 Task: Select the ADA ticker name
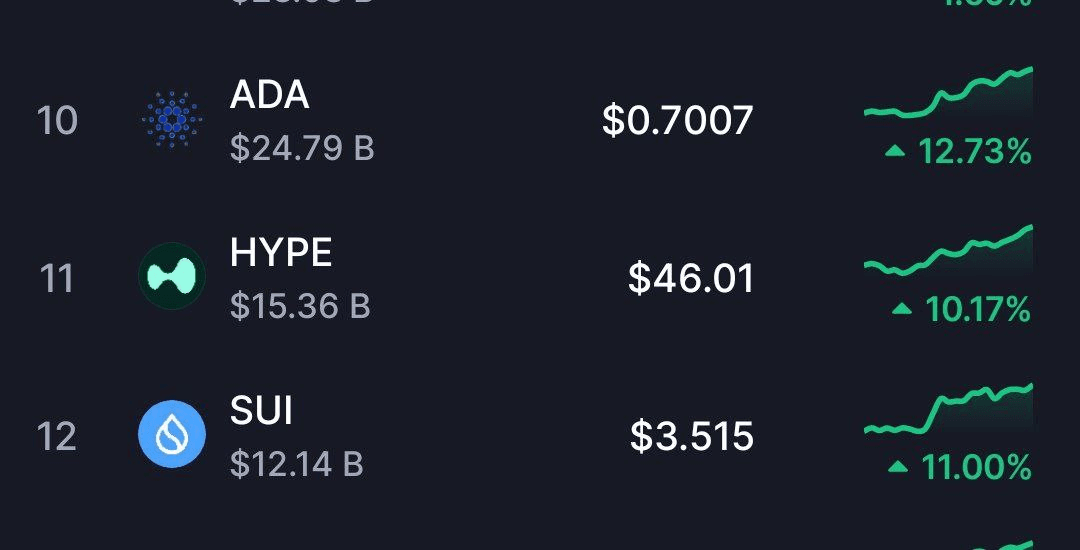pyautogui.click(x=269, y=95)
